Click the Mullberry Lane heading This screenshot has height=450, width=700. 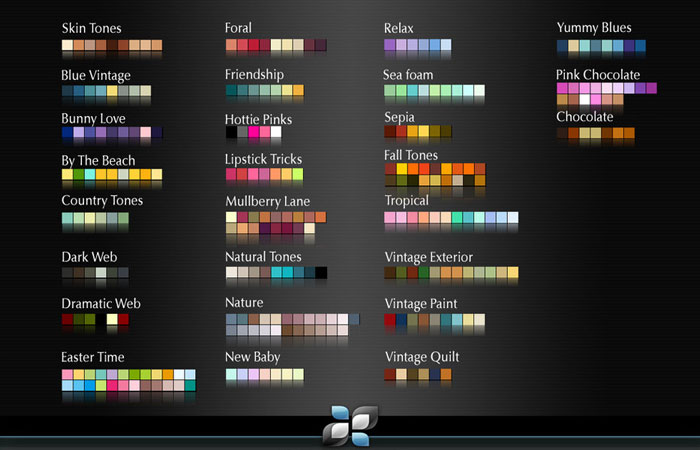tap(267, 201)
